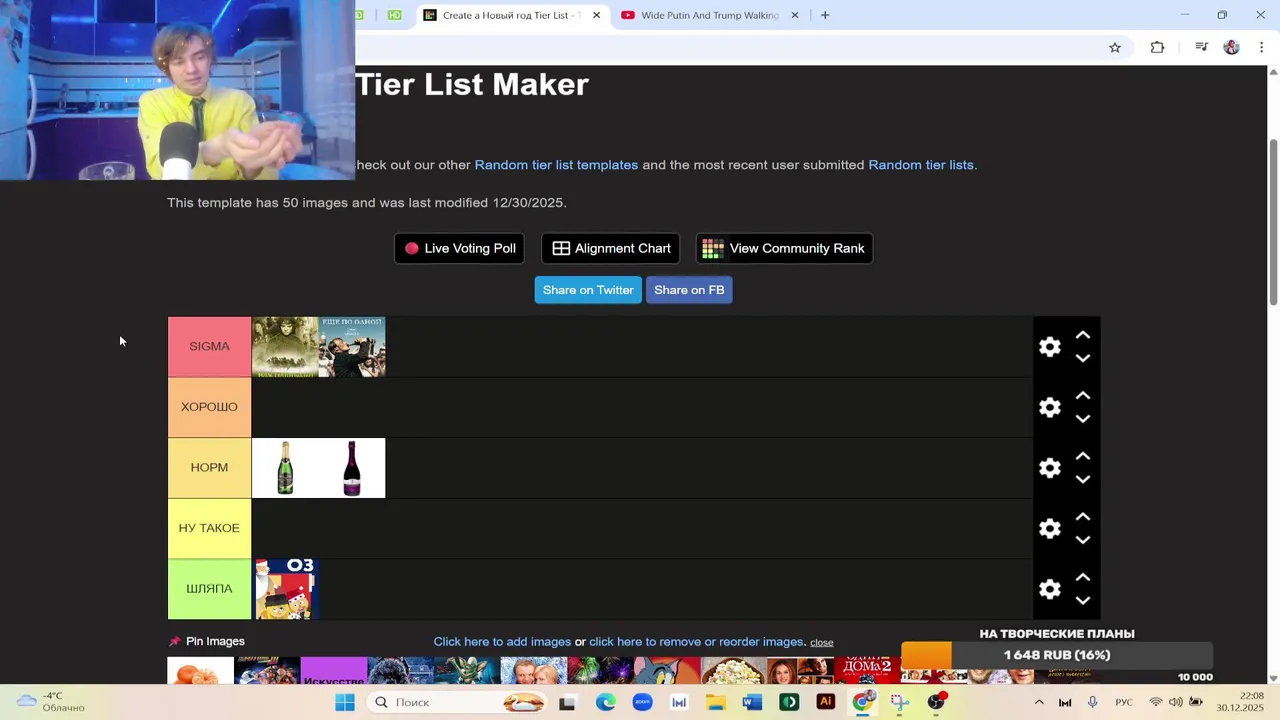Open the Alignment Chart

[611, 248]
